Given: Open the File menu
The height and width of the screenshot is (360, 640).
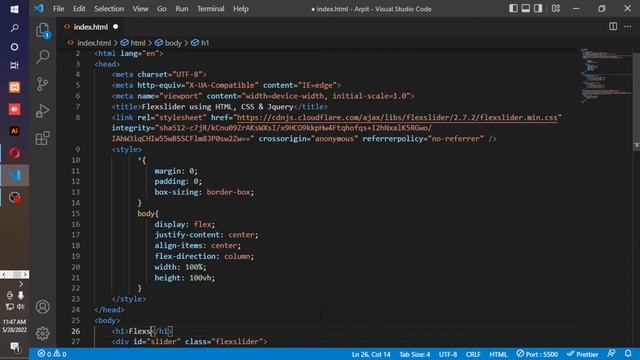Looking at the screenshot, I should click(58, 9).
